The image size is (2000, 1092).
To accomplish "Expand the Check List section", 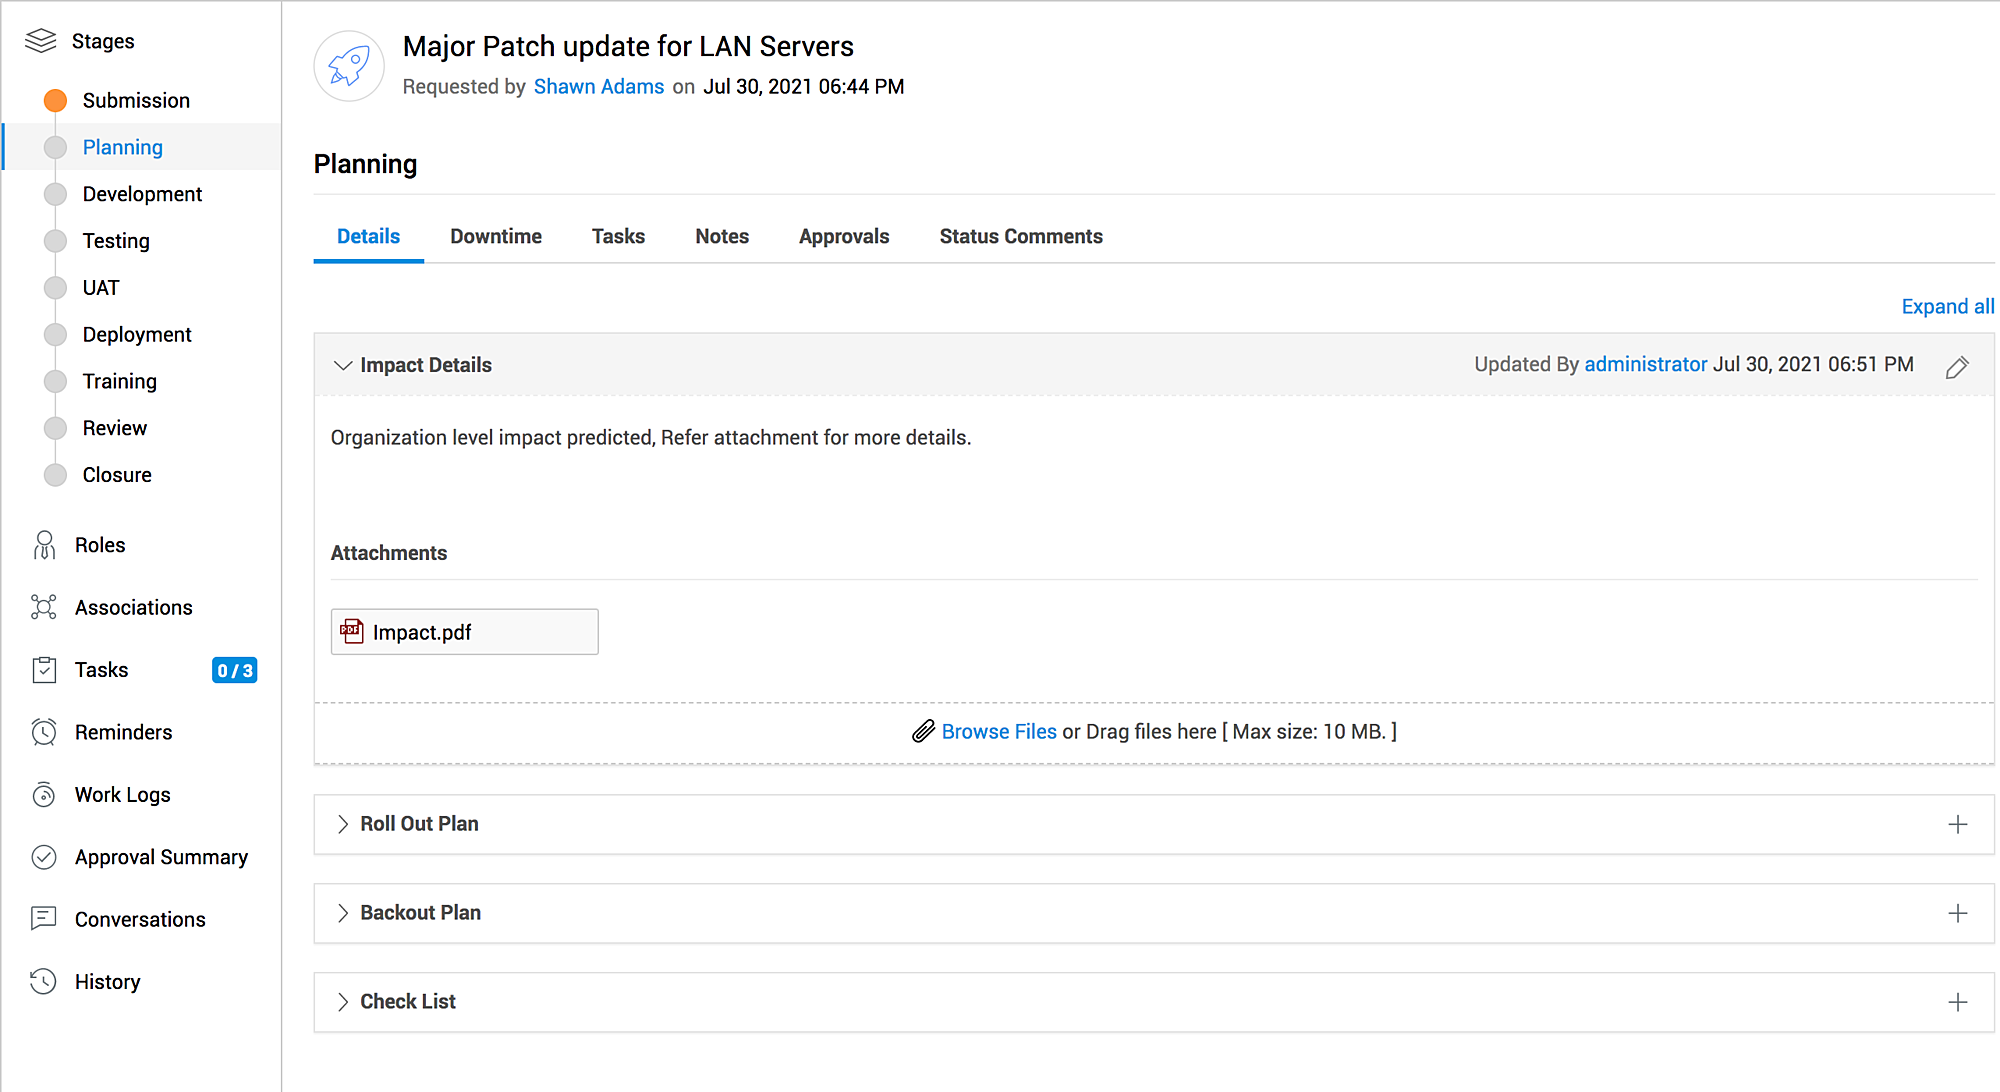I will pyautogui.click(x=343, y=1002).
